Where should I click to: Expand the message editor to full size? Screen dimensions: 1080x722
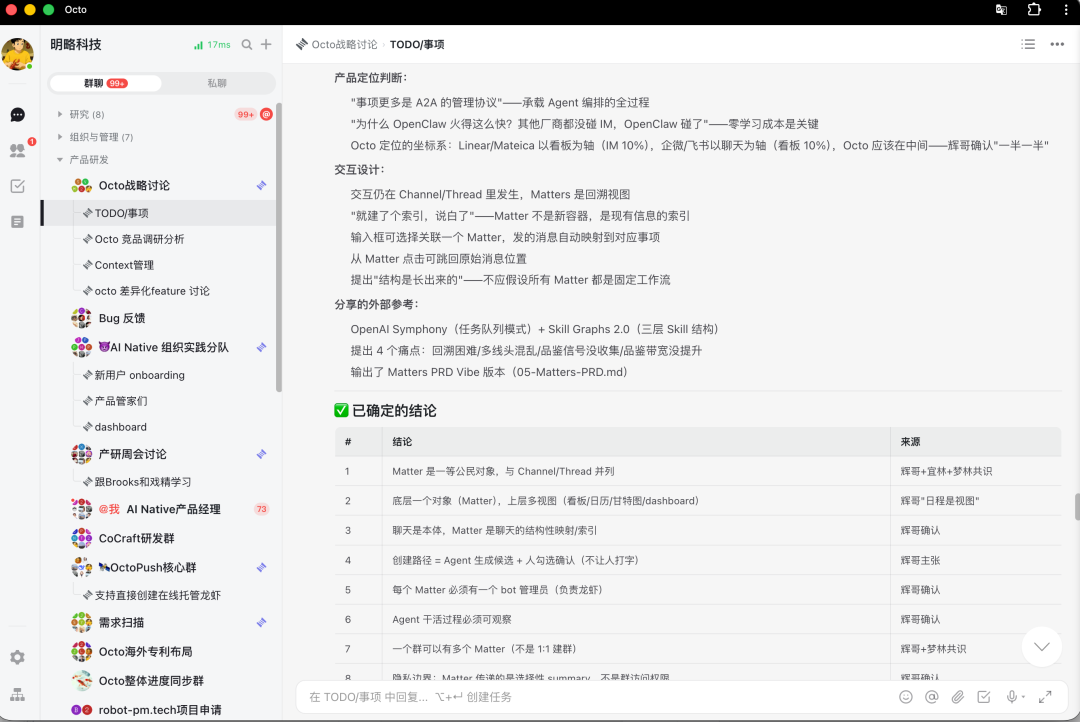[x=1045, y=697]
